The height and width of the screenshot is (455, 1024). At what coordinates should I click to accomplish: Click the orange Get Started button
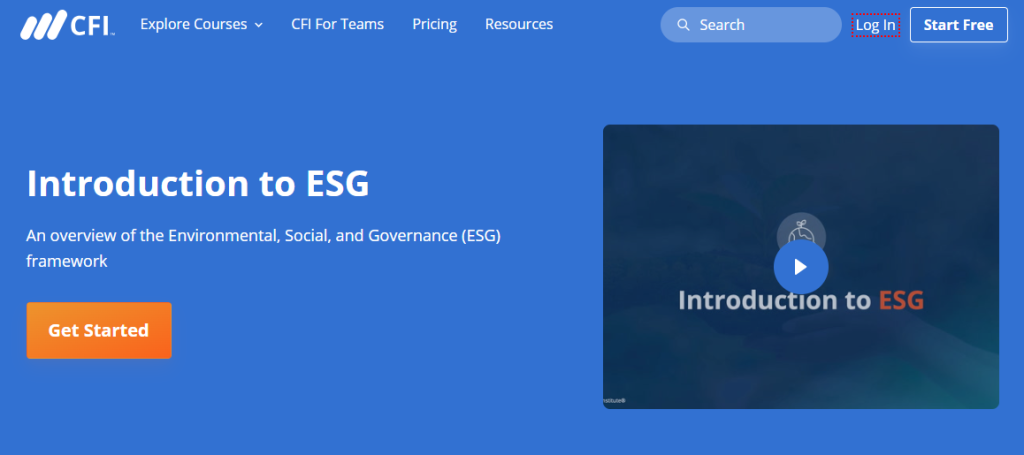pos(99,330)
